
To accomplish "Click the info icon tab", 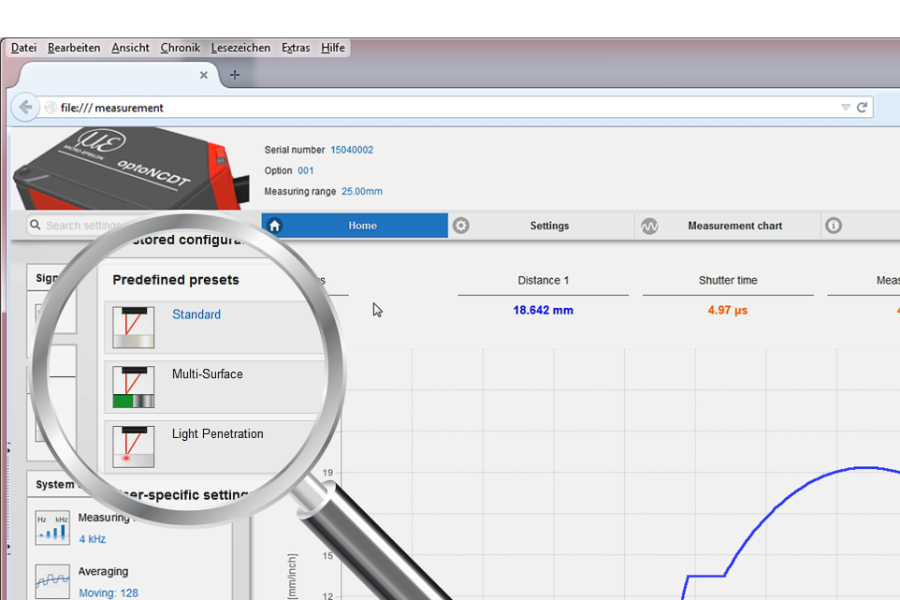I will click(x=834, y=226).
